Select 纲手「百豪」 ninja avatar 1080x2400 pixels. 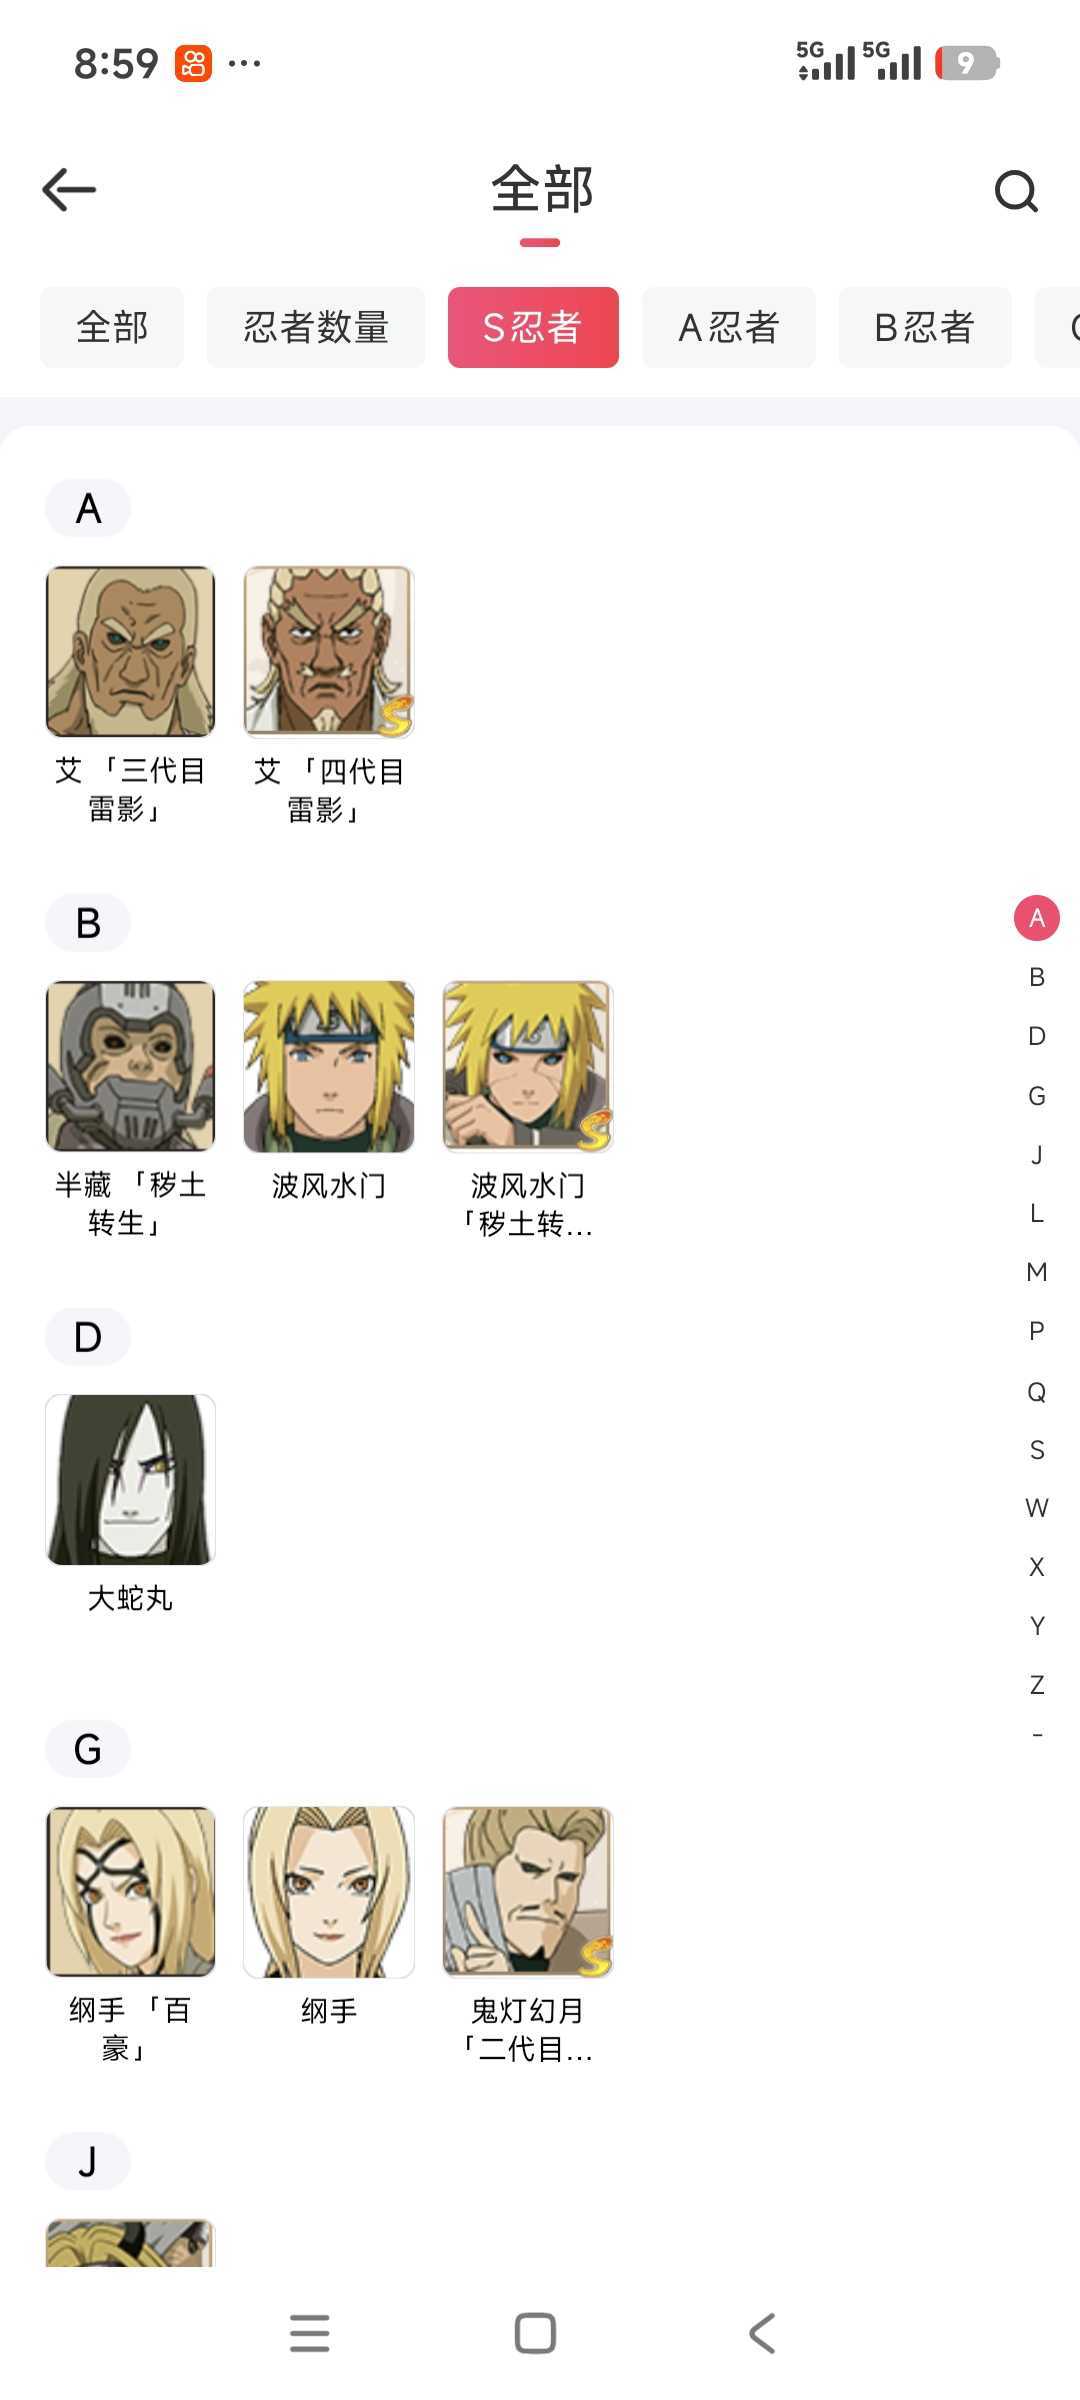point(131,1892)
